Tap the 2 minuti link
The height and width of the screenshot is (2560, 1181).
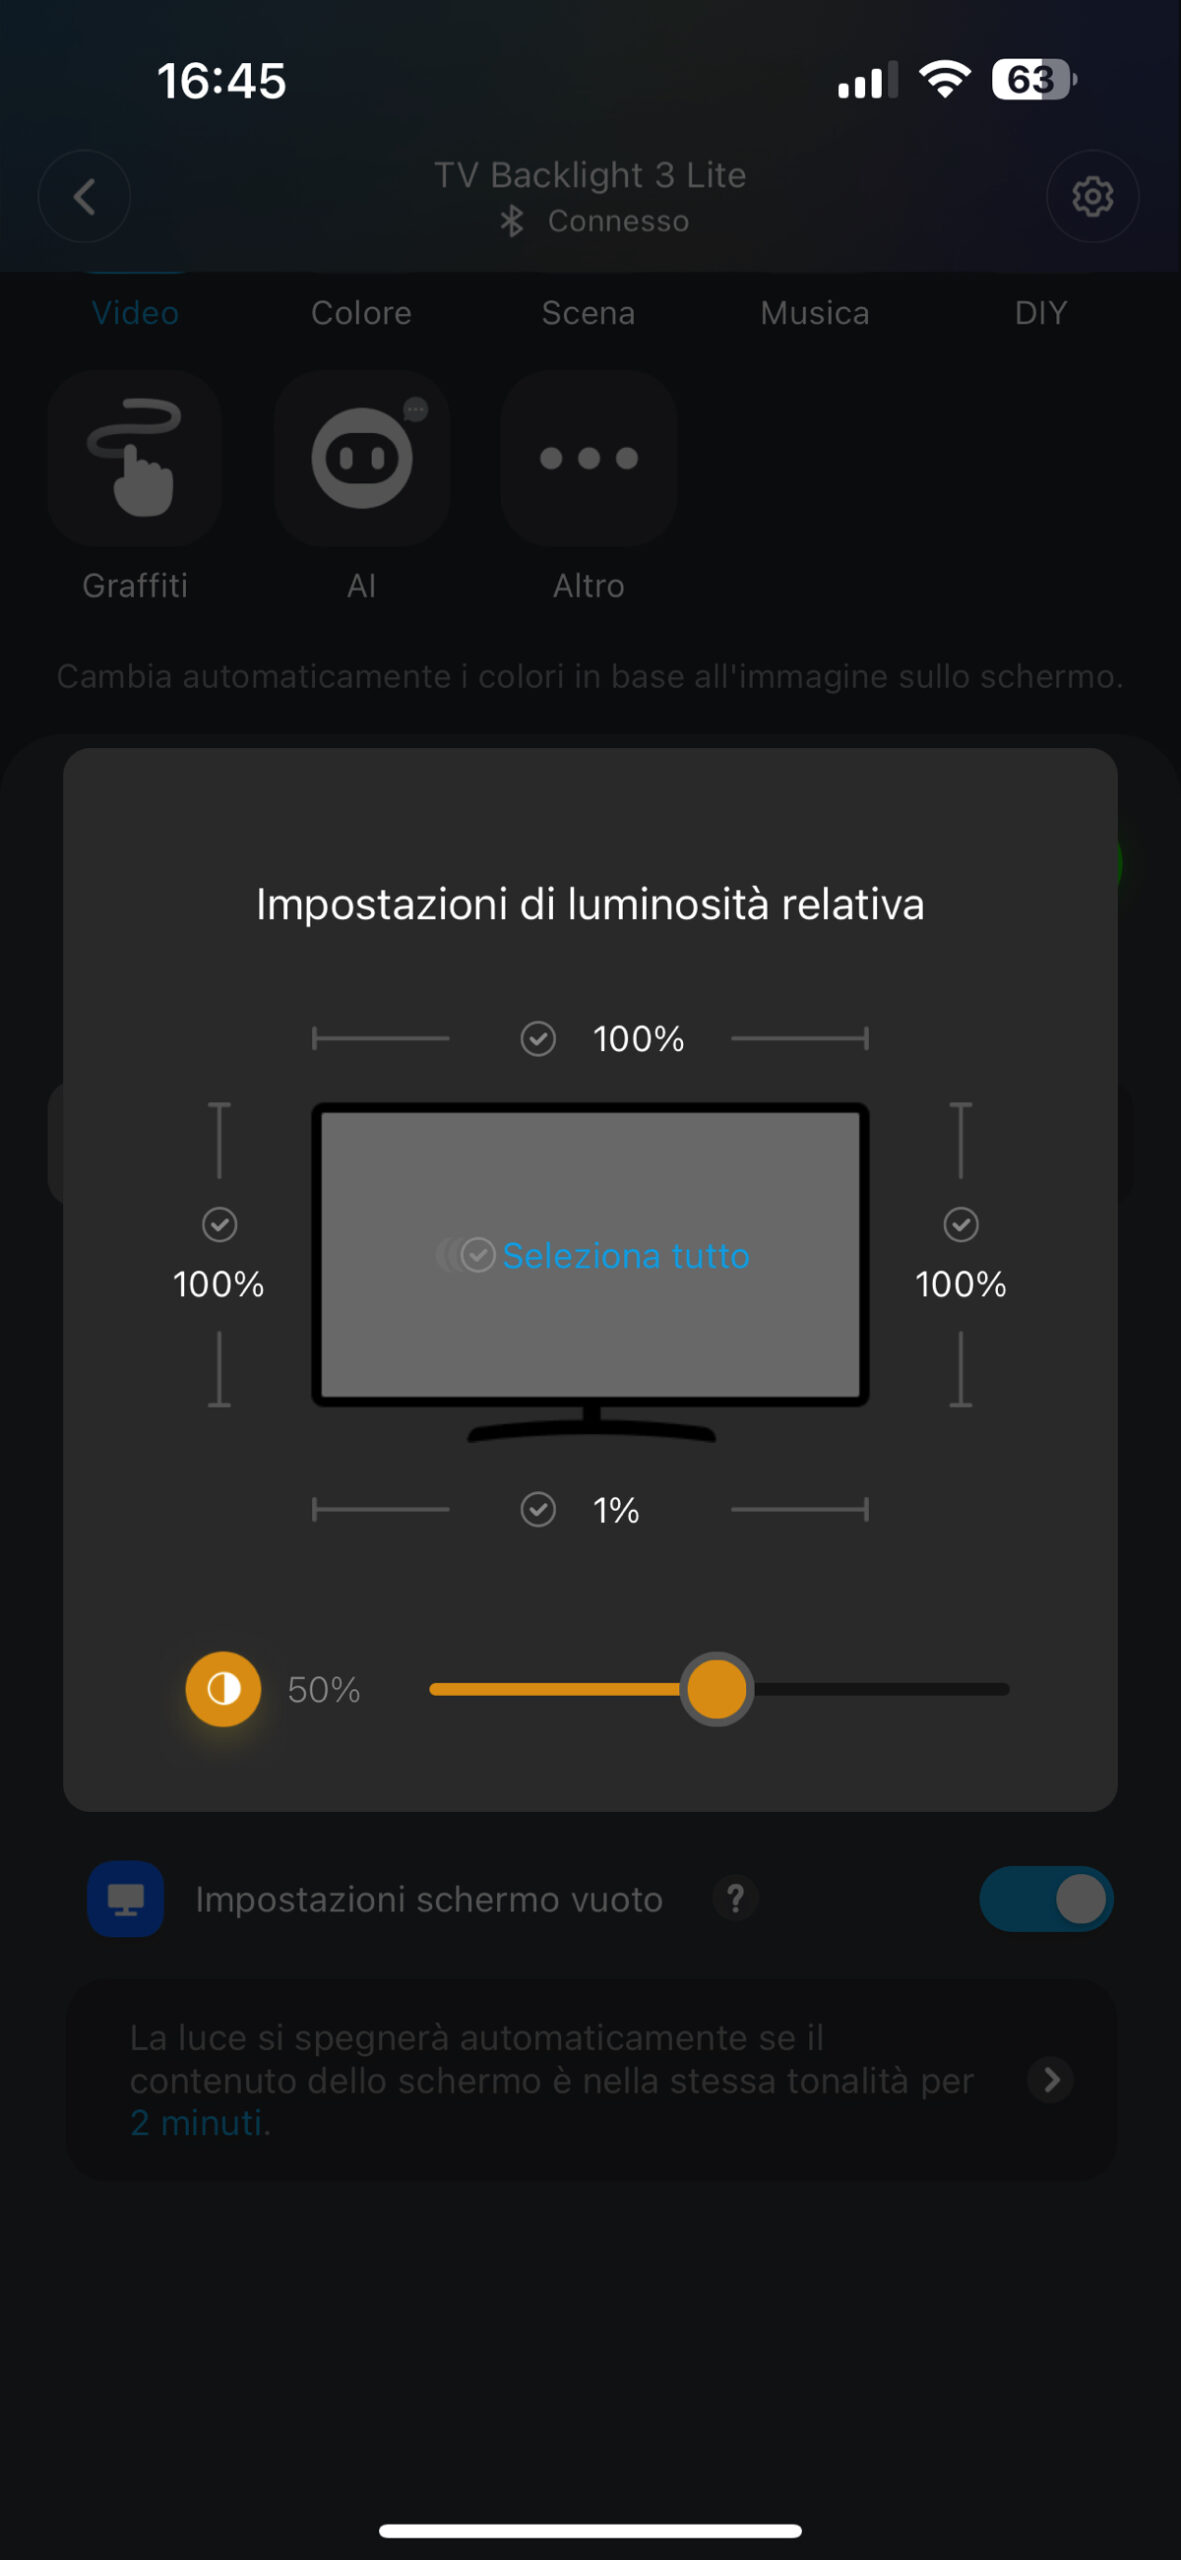(200, 2123)
